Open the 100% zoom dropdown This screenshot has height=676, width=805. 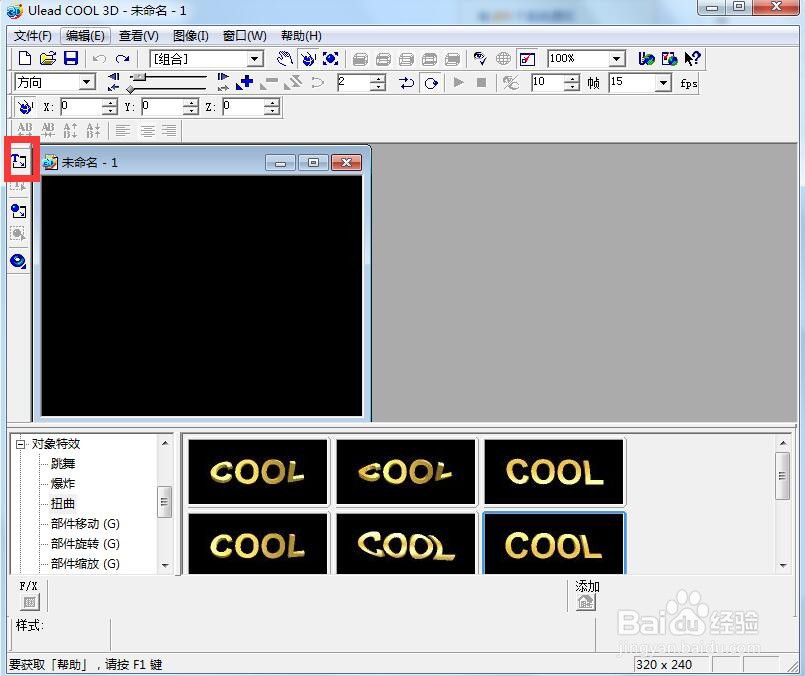617,59
